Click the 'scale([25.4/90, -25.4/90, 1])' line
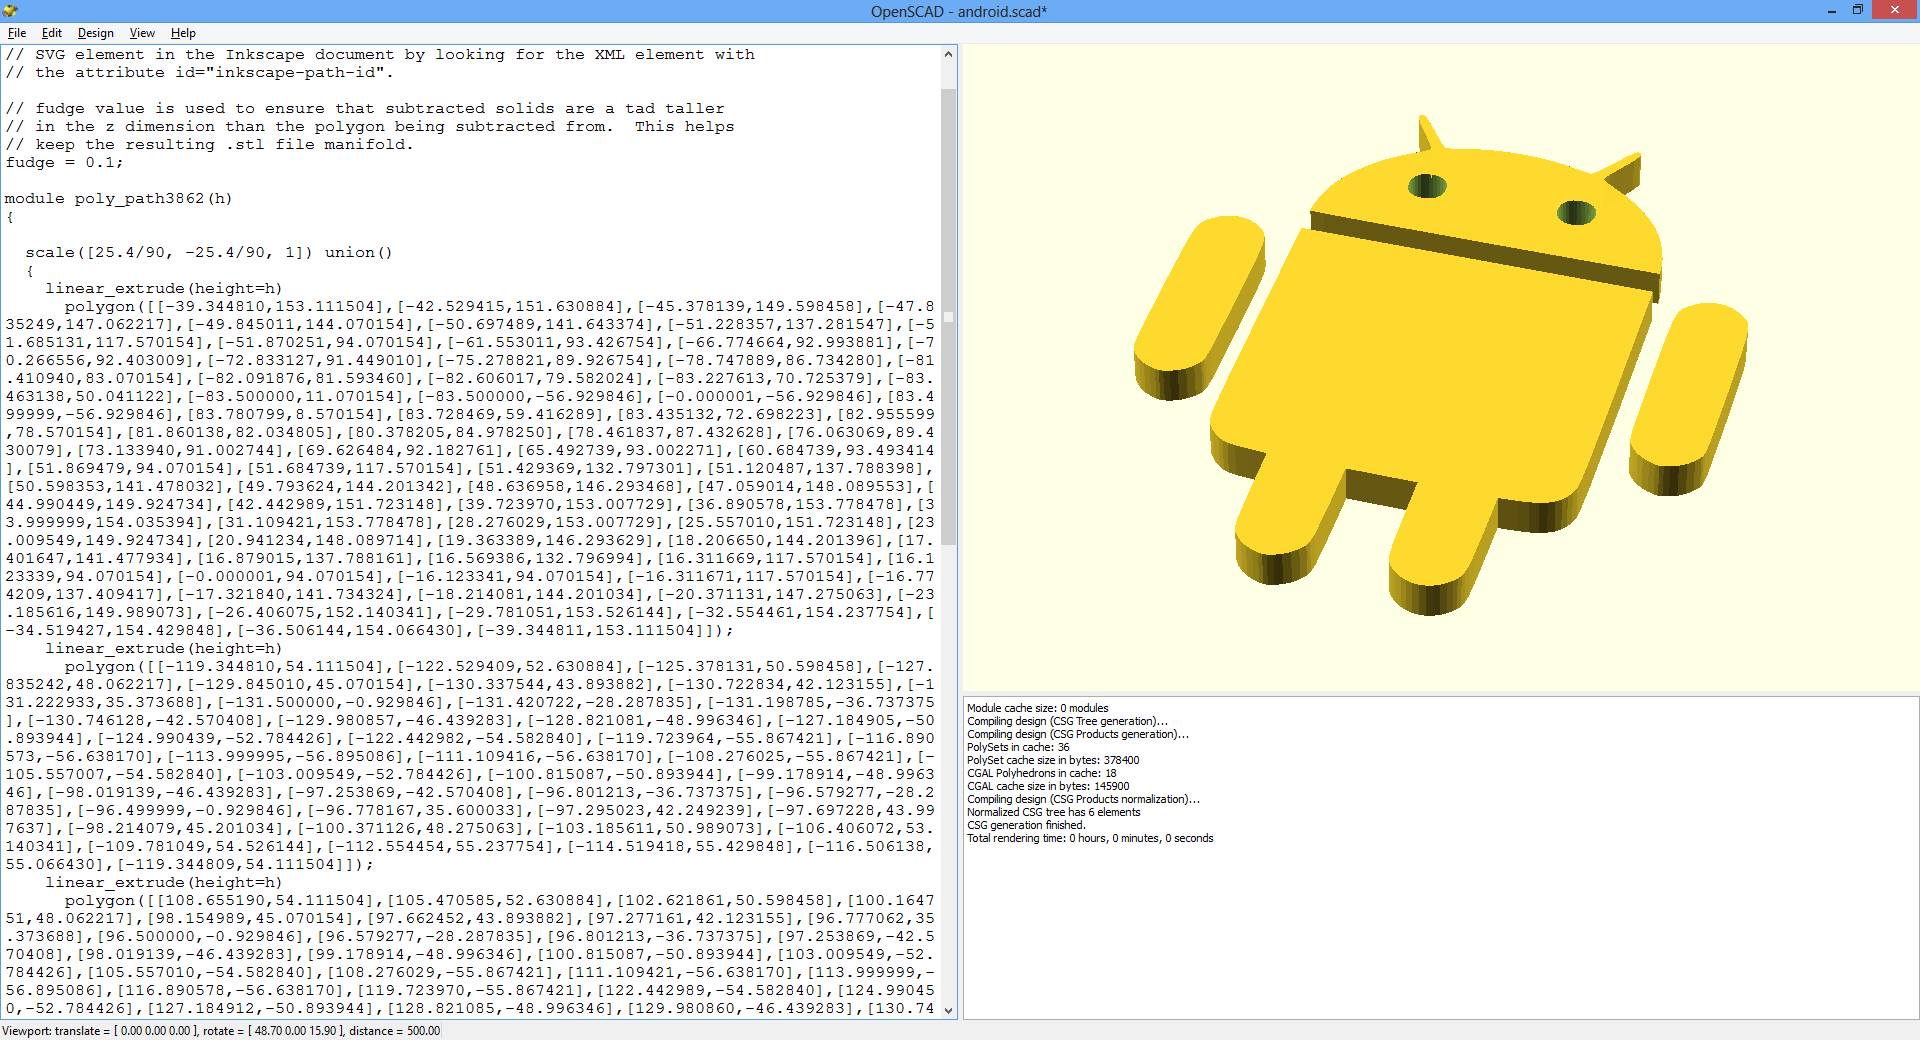The height and width of the screenshot is (1040, 1920). pyautogui.click(x=208, y=252)
